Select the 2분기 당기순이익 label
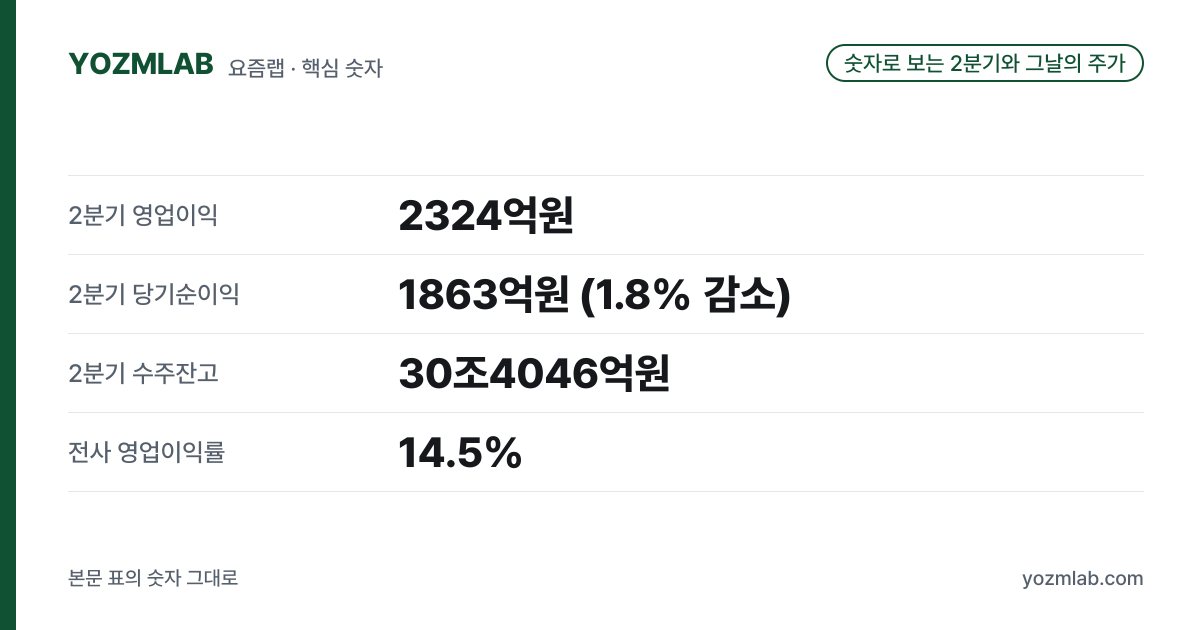 point(154,294)
